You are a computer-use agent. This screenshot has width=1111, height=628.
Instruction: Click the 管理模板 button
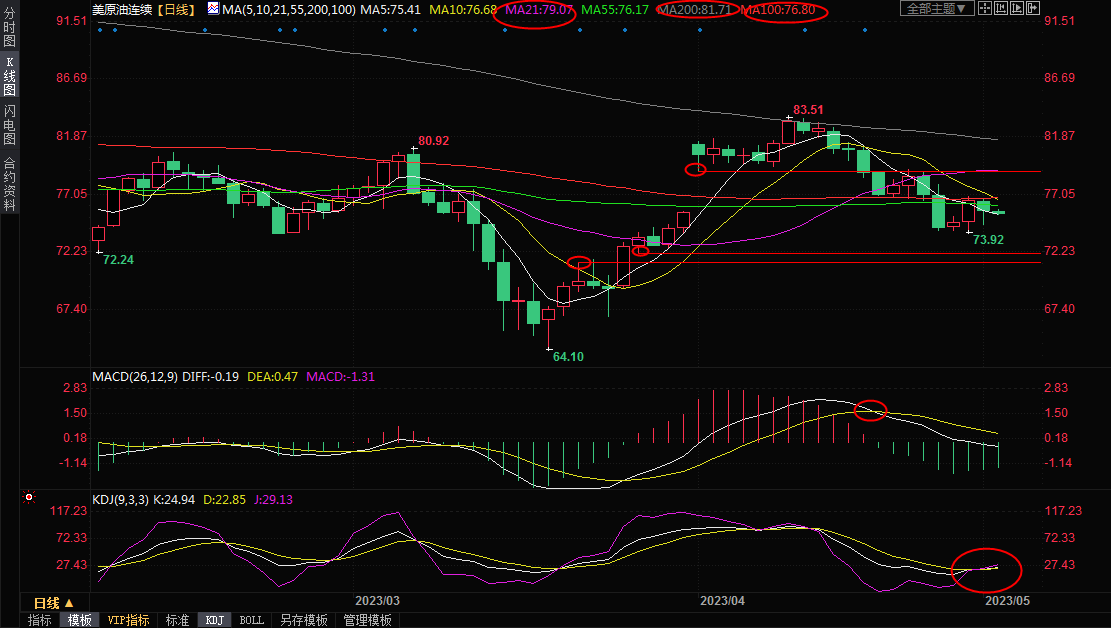click(x=367, y=620)
